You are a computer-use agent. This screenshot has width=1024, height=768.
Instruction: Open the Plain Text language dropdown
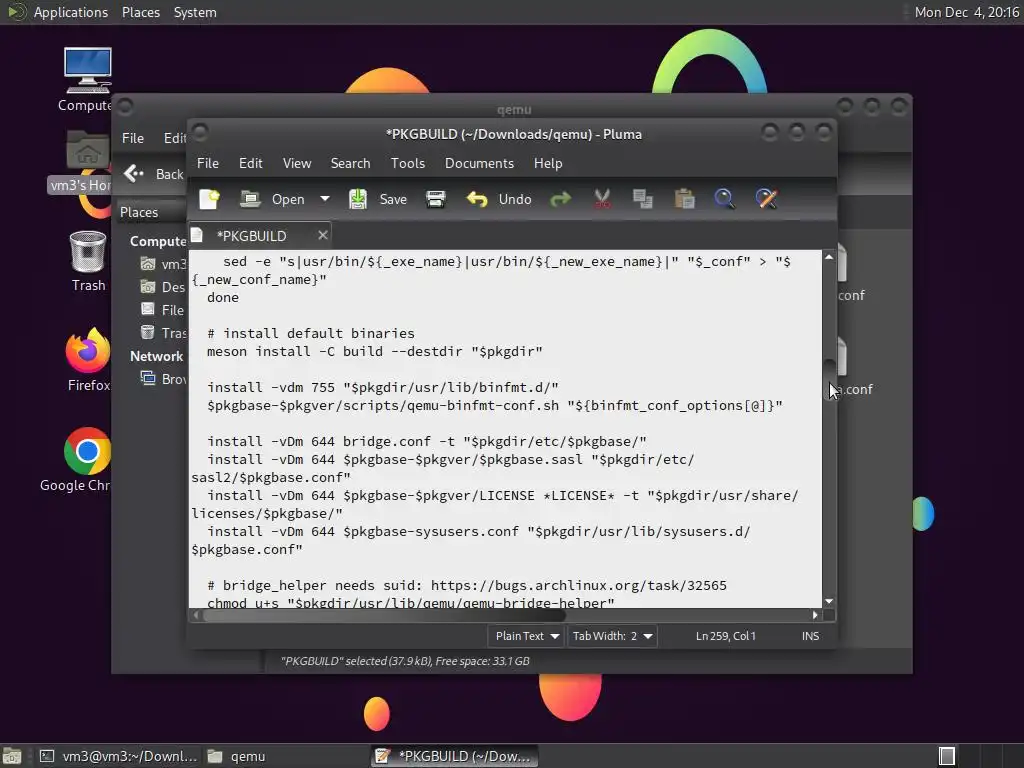point(526,636)
